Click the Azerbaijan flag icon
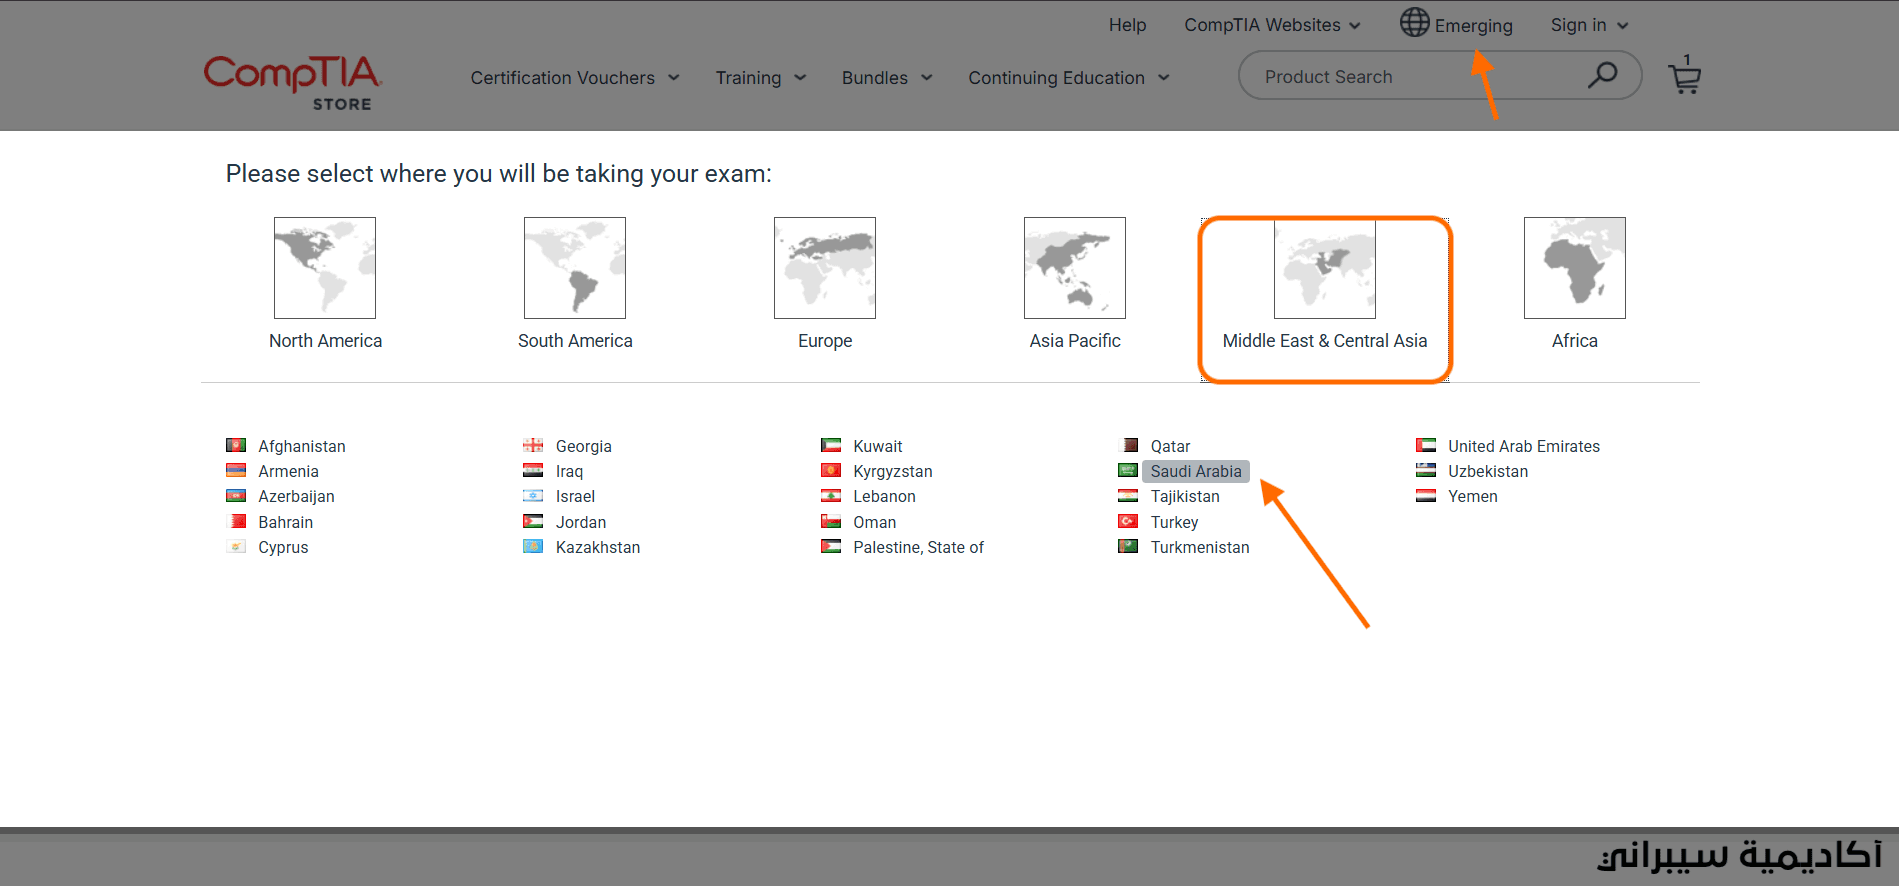 point(236,495)
